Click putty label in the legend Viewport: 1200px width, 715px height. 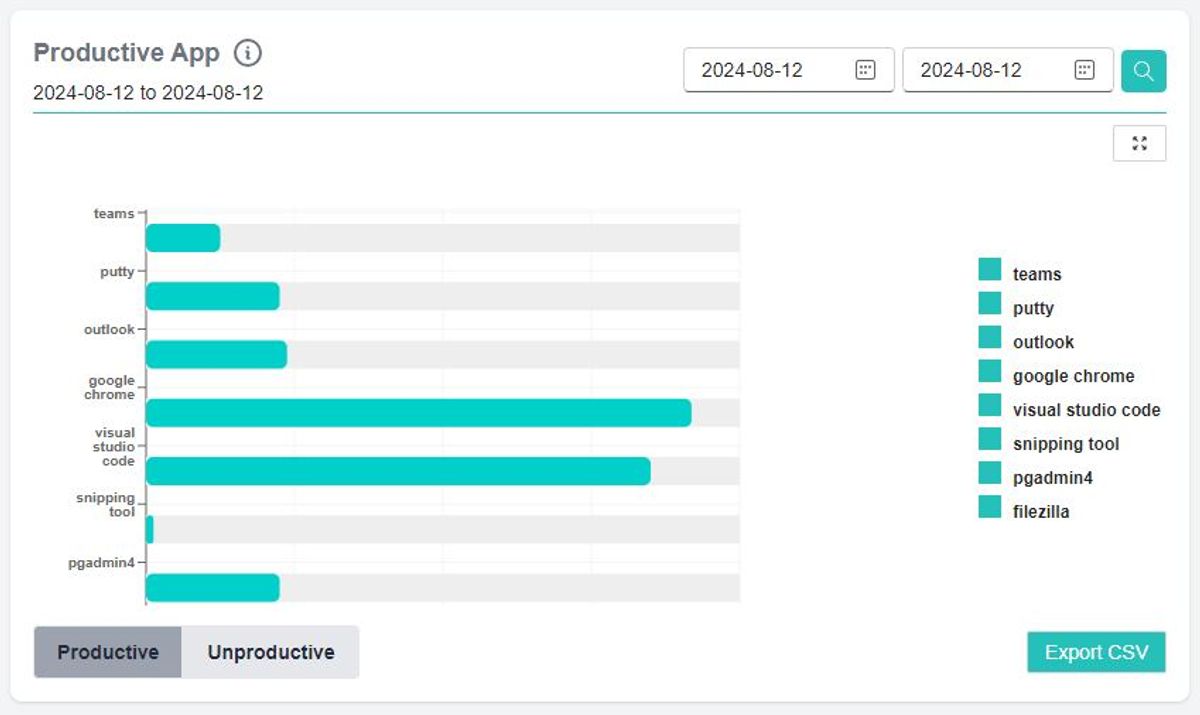[x=1033, y=308]
